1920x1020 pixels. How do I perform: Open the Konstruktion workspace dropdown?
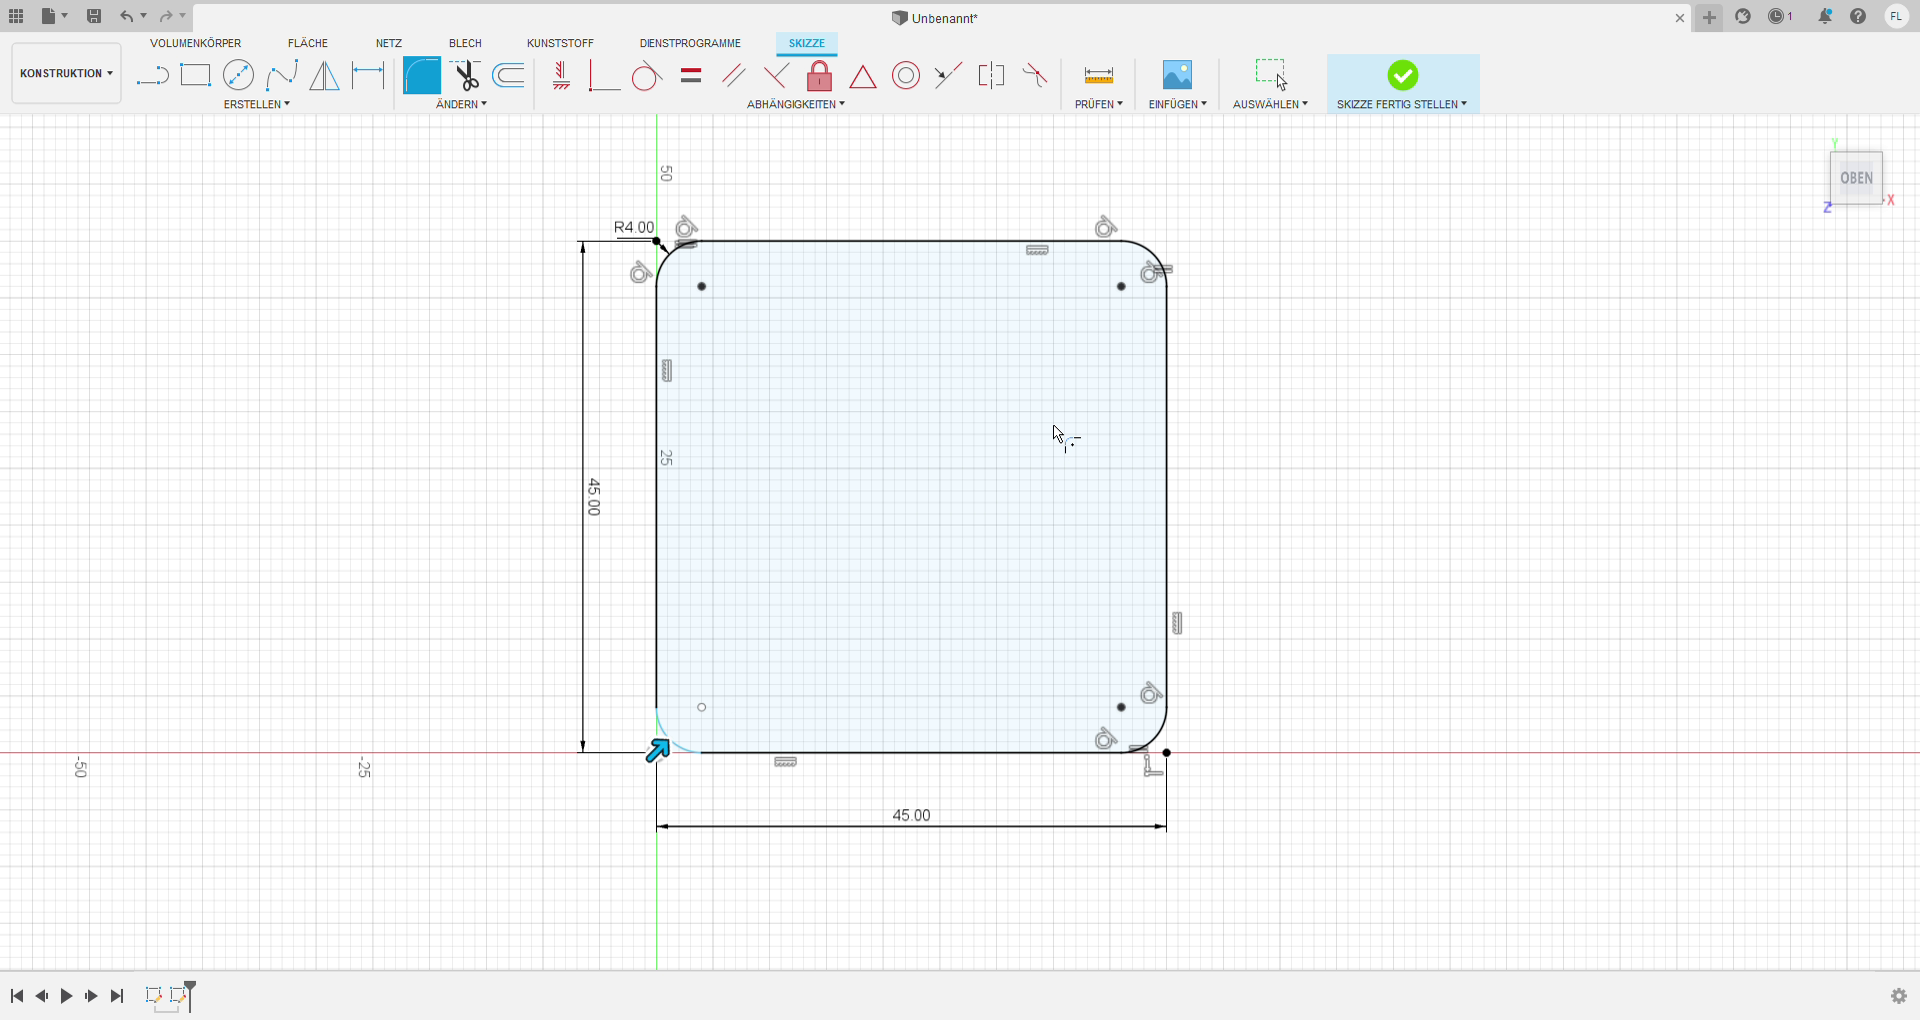click(66, 73)
